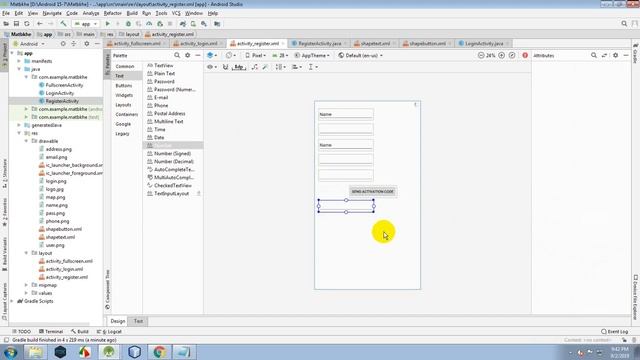
Task: Click the scroll-from-source target icon in Project panel
Action: click(x=63, y=44)
